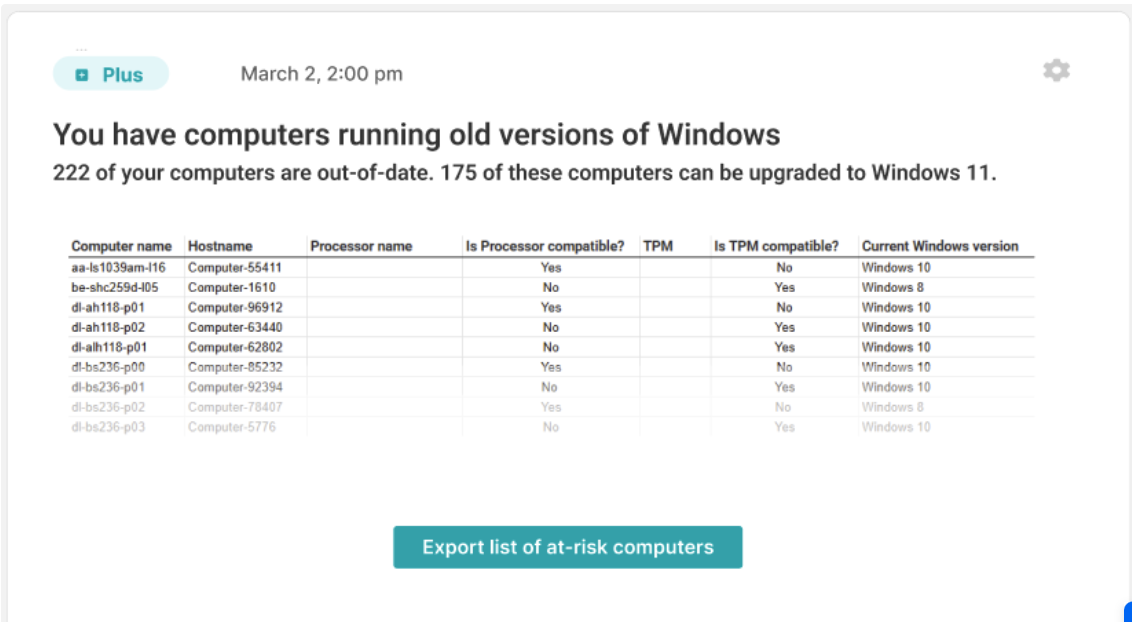Select the dl-alh118-p01 computer row
Screen dimensions: 1132x622
[x=110, y=347]
